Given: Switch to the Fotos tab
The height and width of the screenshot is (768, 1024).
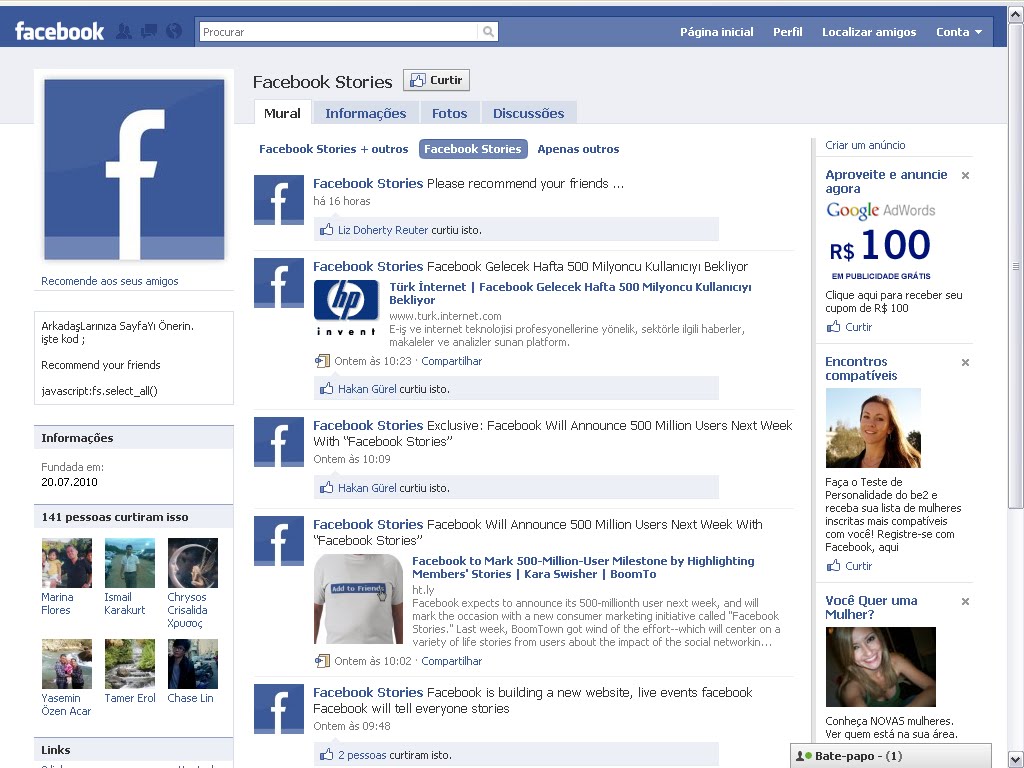Looking at the screenshot, I should click(449, 114).
